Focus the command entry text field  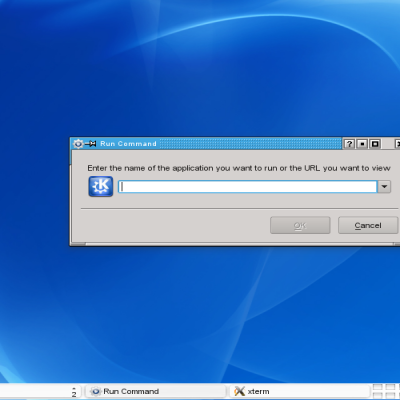[x=248, y=187]
